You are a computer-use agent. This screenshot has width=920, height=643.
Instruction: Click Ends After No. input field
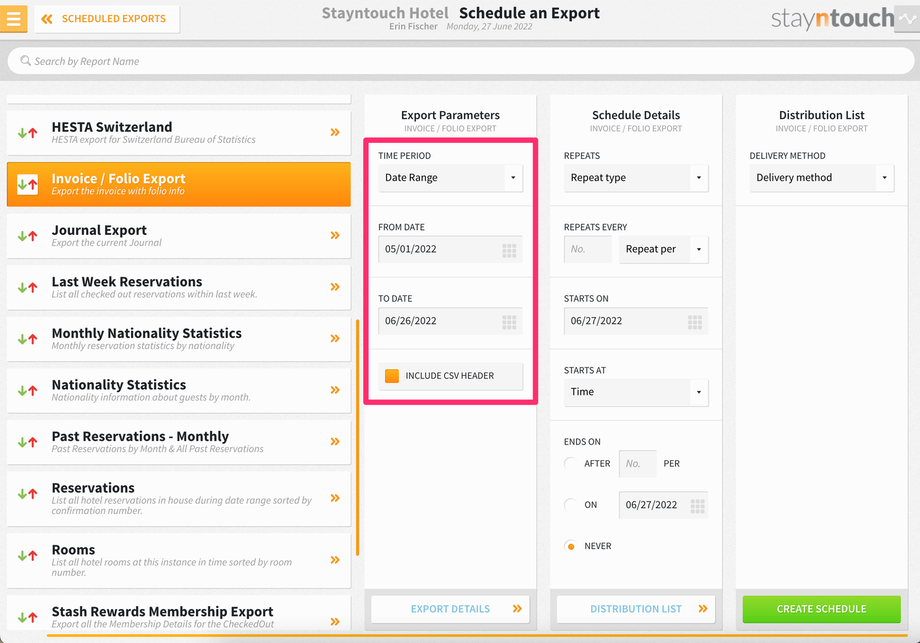(637, 463)
